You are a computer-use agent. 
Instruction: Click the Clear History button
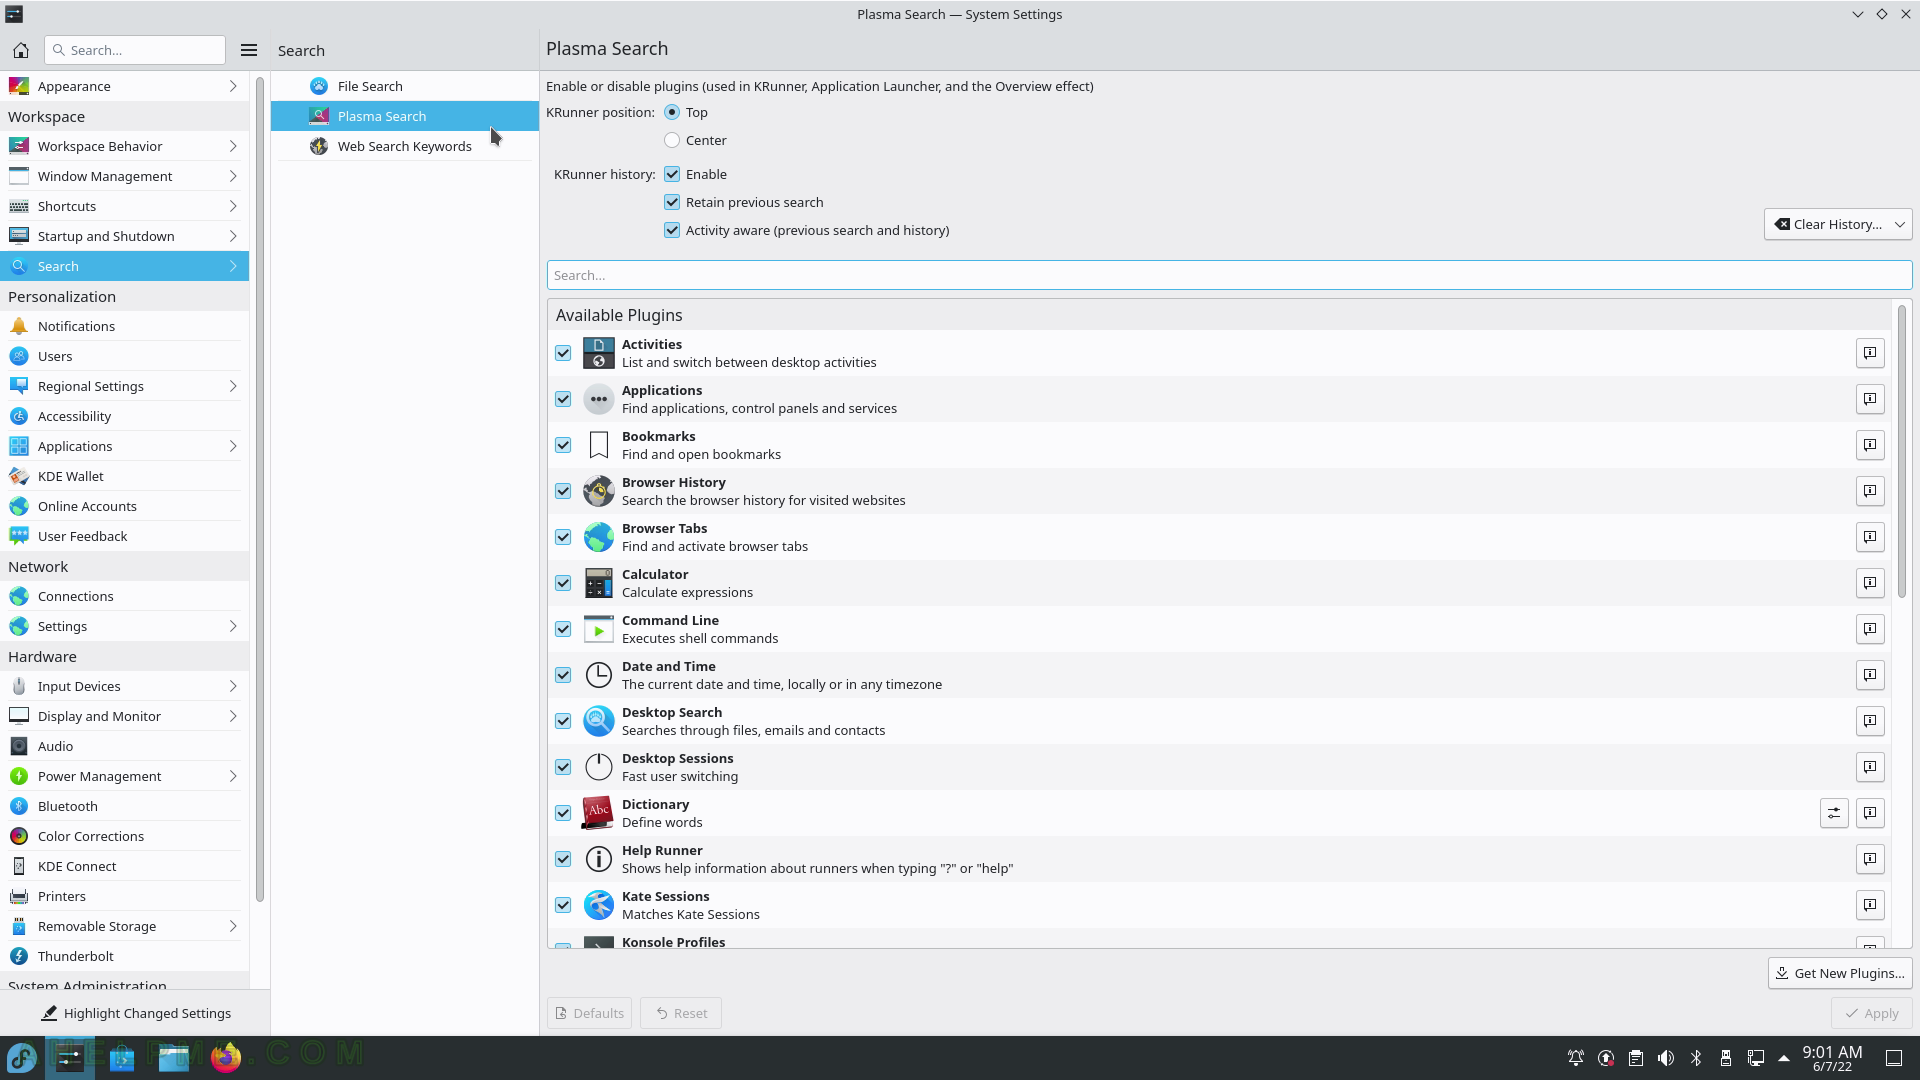(x=1827, y=224)
